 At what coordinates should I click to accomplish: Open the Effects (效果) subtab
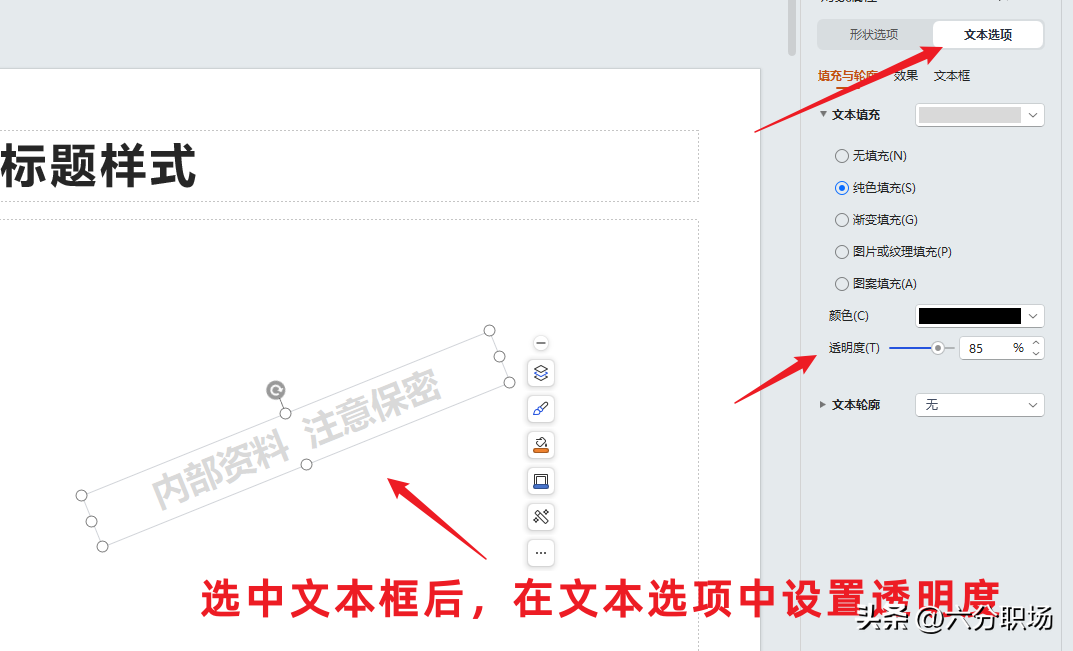pos(905,75)
